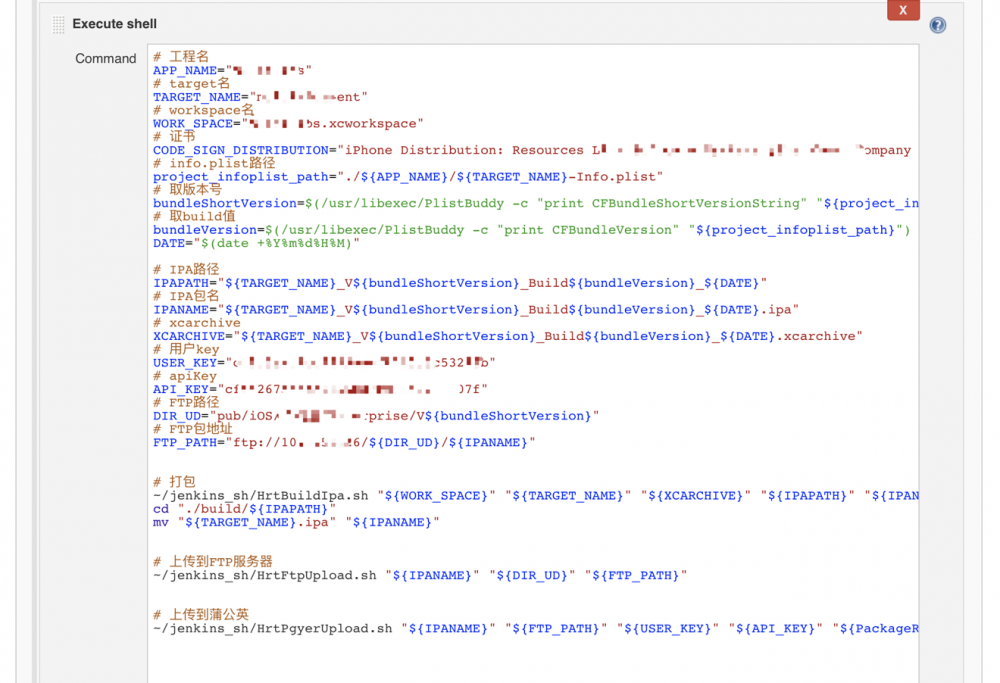Click the WORK_SPACE xcworkspace line
Viewport: 1000px width, 683px height.
pyautogui.click(x=288, y=124)
